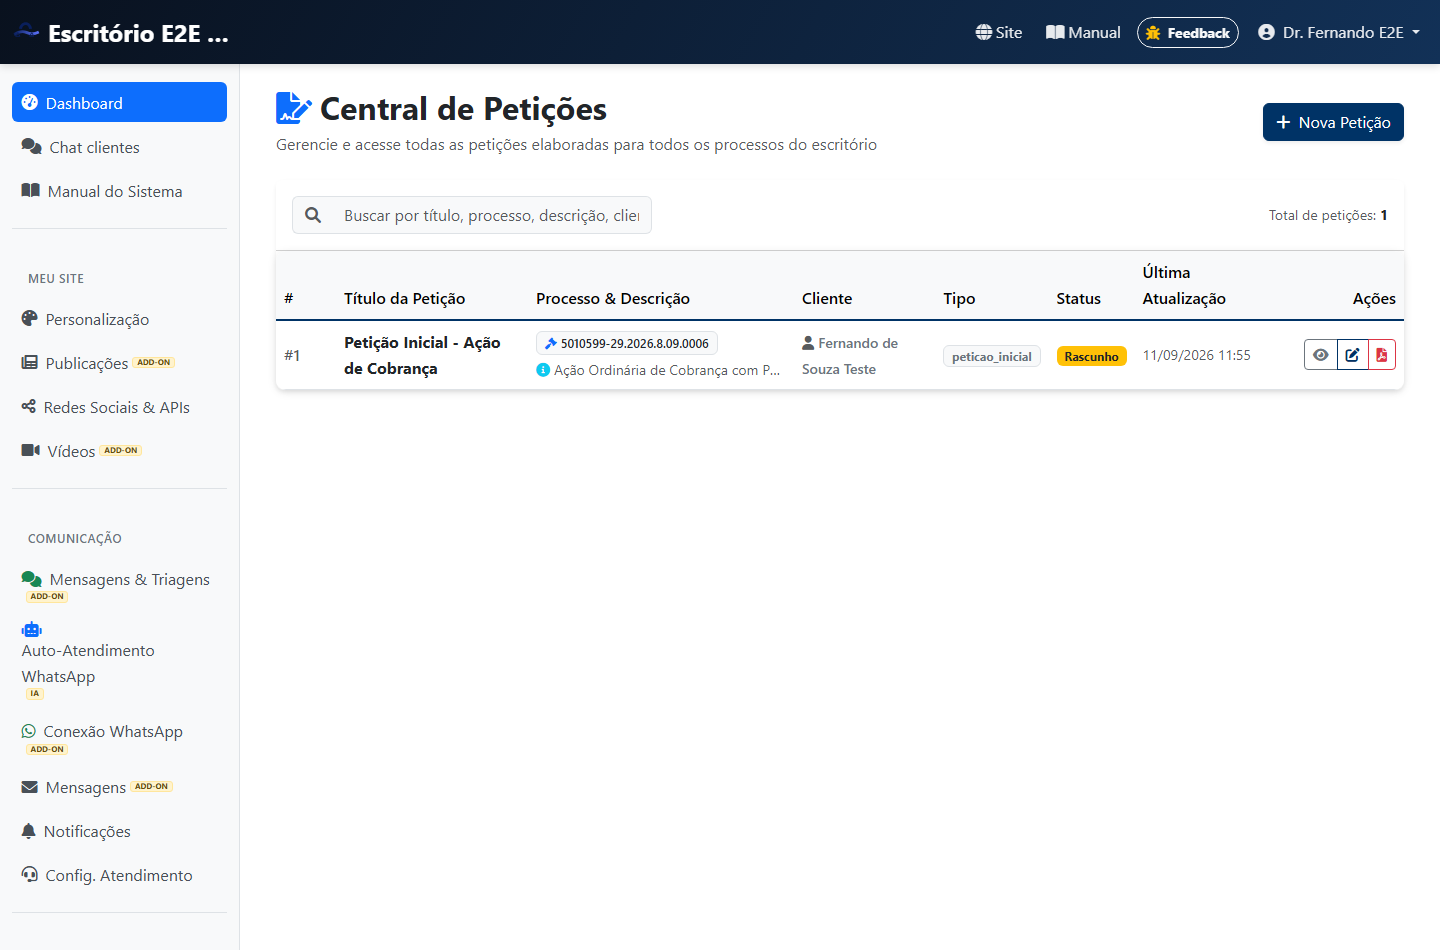Go to Personalização
Screen dimensions: 1440x950
pyautogui.click(x=119, y=319)
